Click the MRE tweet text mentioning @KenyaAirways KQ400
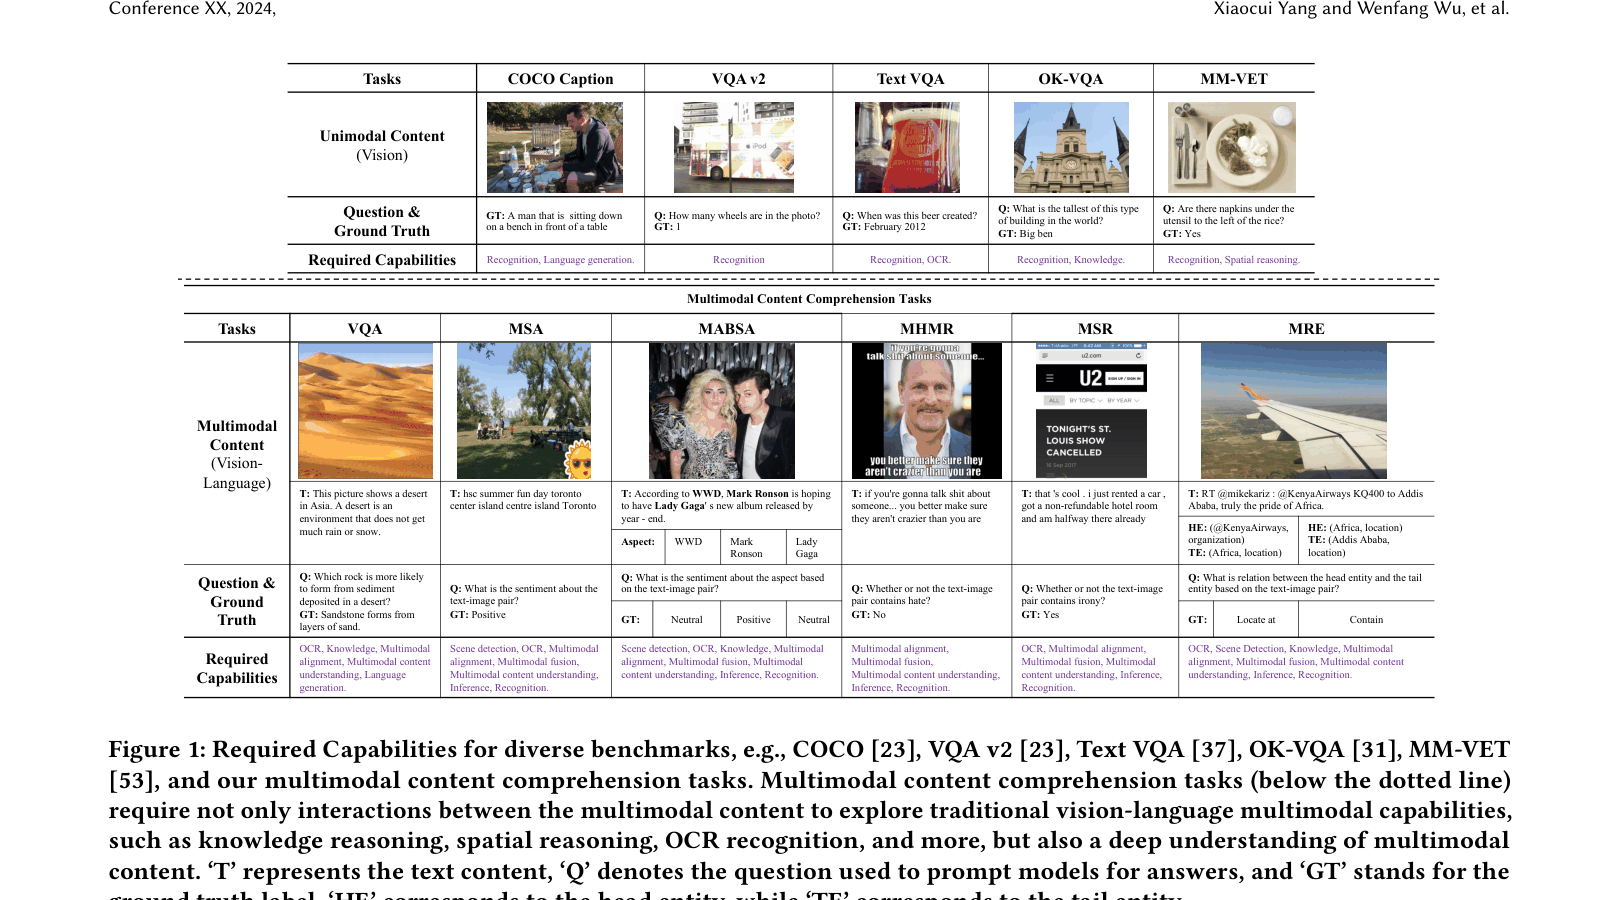1618x900 pixels. tap(1305, 500)
